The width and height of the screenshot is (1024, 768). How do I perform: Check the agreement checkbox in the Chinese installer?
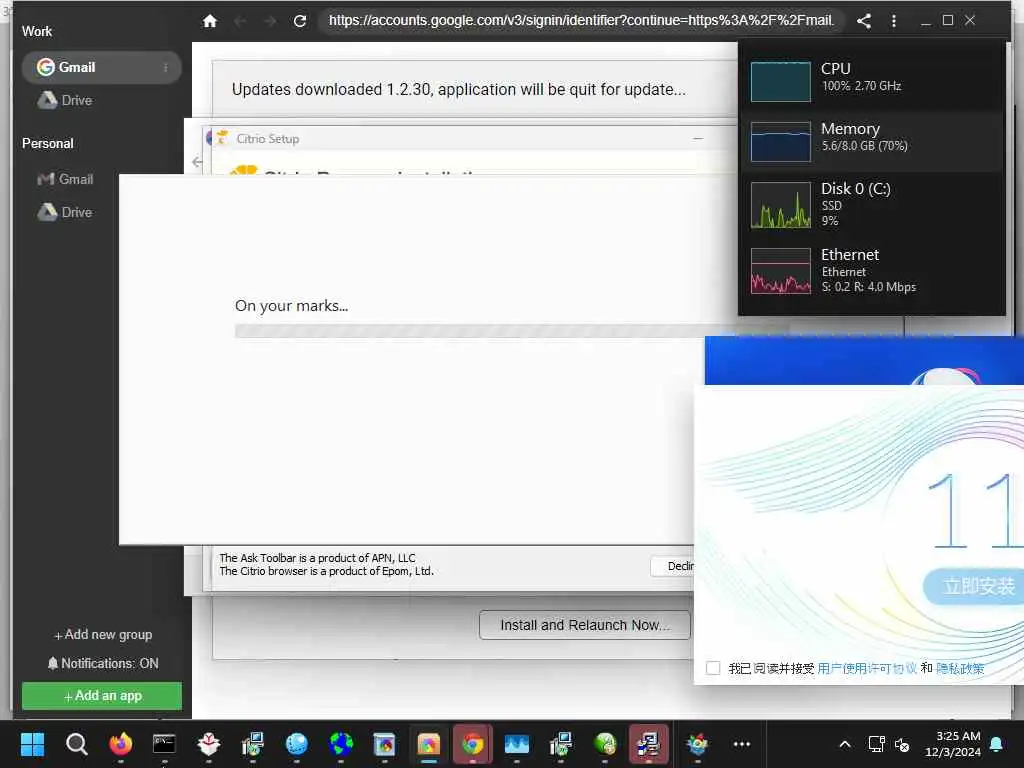tap(713, 668)
